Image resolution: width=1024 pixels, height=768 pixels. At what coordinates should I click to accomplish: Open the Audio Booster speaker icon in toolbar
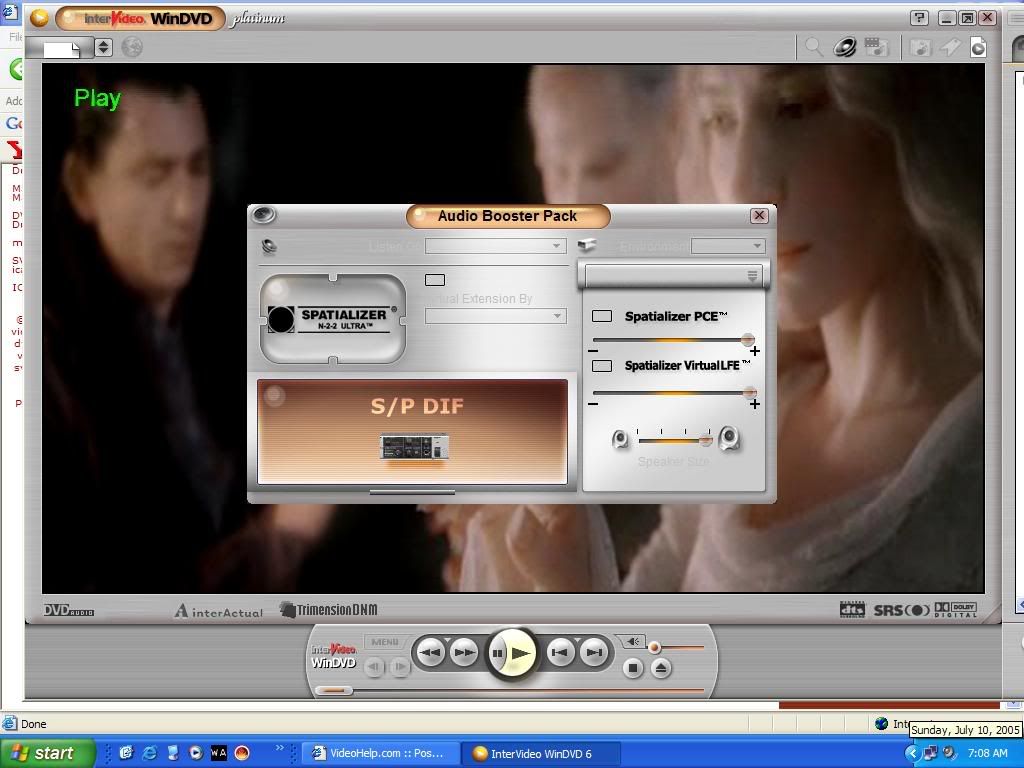(844, 47)
